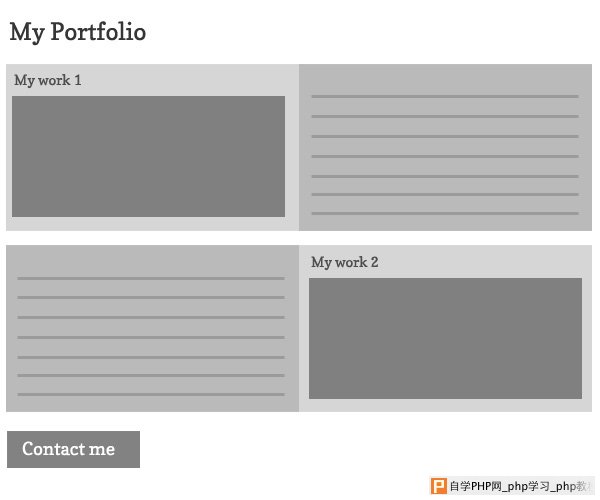Click the description panel right of My work 1
The height and width of the screenshot is (500, 600).
click(x=445, y=147)
